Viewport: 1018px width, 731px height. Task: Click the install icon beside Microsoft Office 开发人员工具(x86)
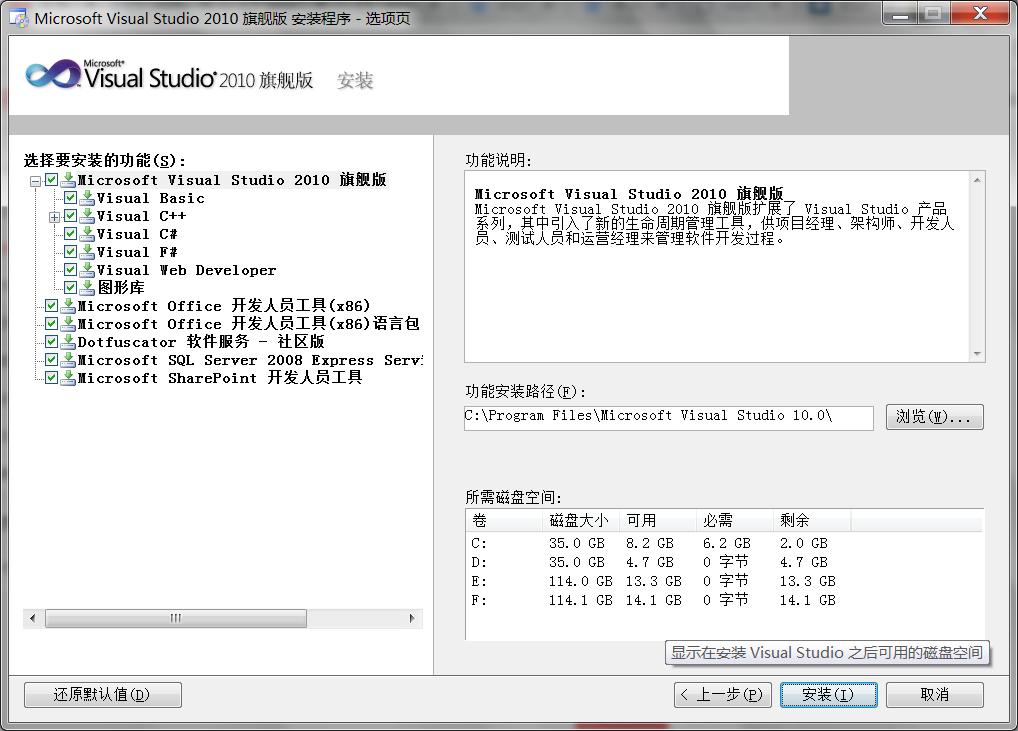tap(67, 305)
